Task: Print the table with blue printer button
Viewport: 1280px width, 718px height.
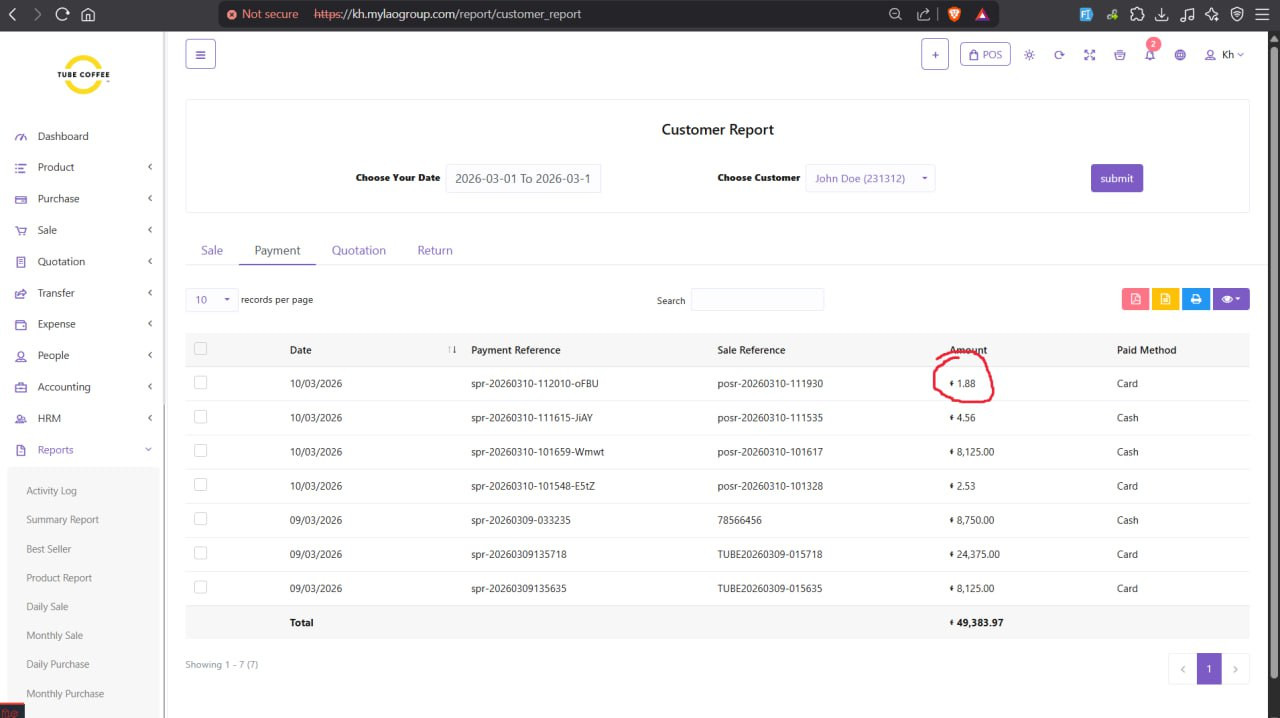Action: 1194,298
